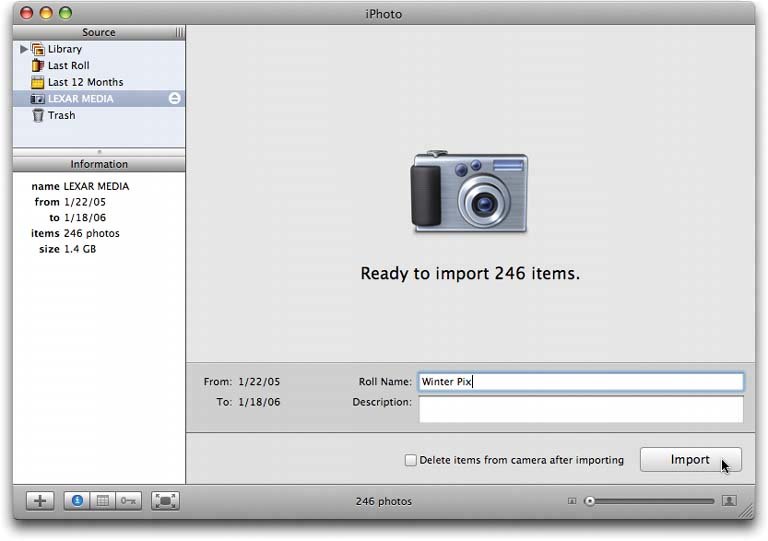Screen dimensions: 768x541
Task: Click the small thumbnail size icon
Action: [x=572, y=501]
